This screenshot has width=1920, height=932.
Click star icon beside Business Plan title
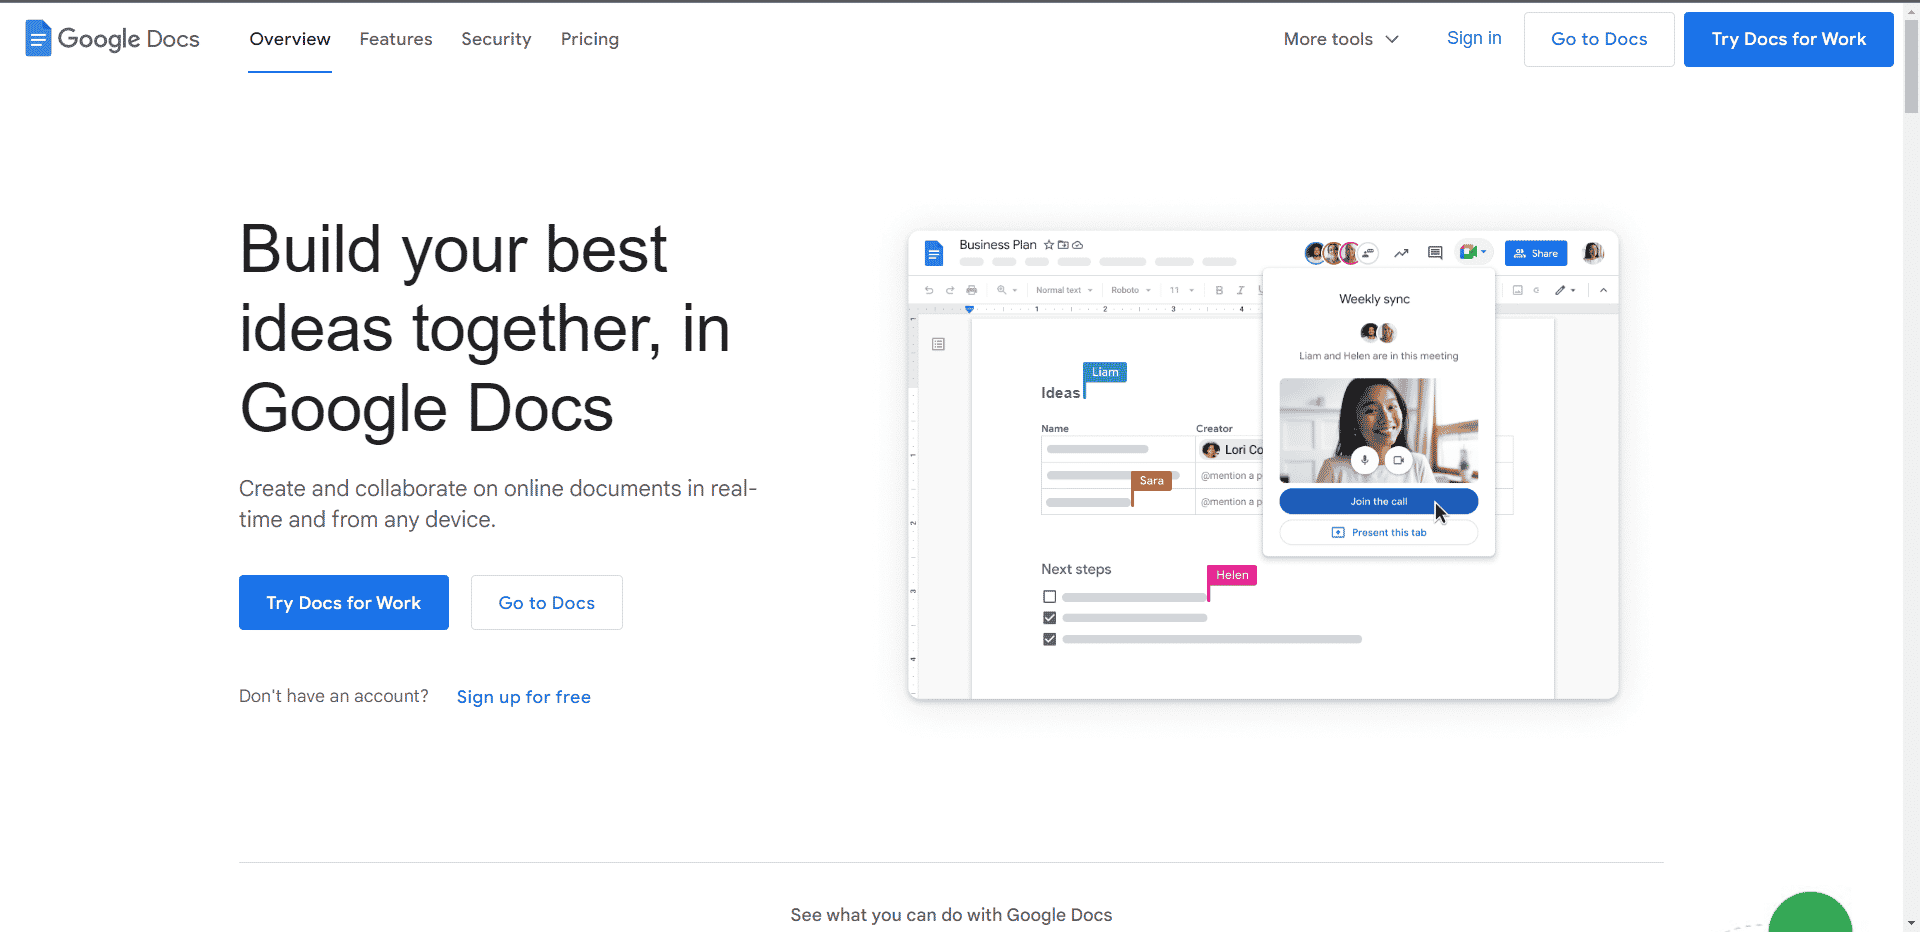[1049, 245]
